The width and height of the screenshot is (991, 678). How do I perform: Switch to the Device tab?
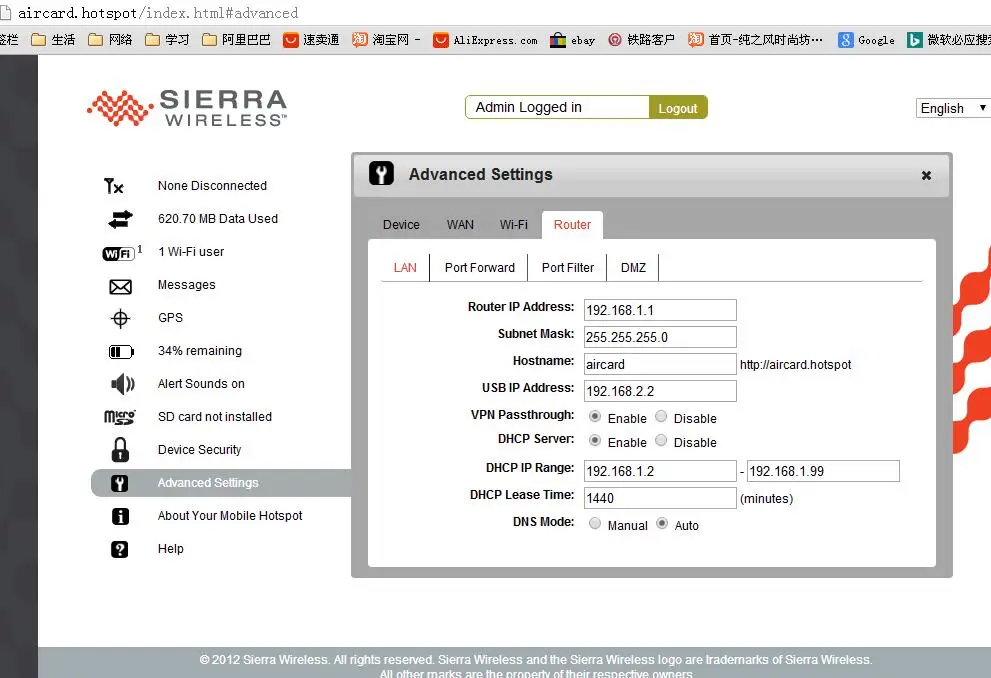[x=401, y=224]
